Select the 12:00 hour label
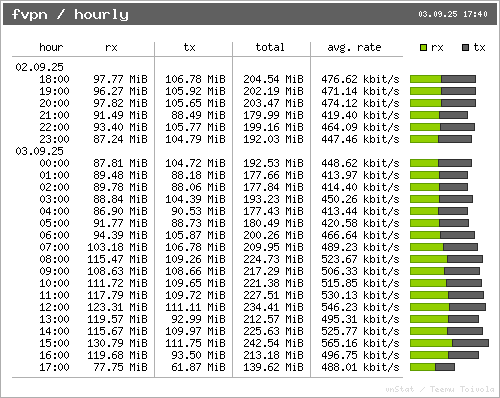This screenshot has width=500, height=398. pos(54,307)
